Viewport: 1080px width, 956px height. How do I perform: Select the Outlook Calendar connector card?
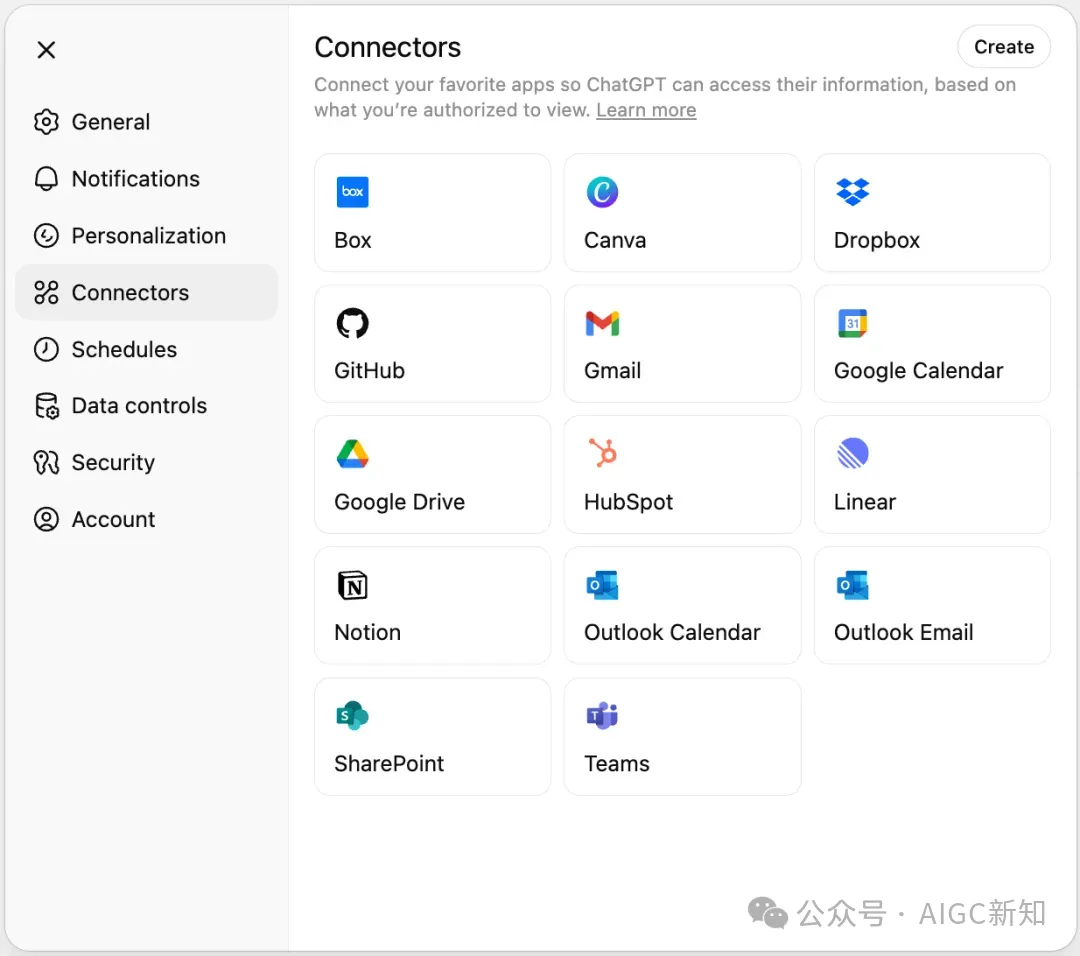tap(682, 605)
